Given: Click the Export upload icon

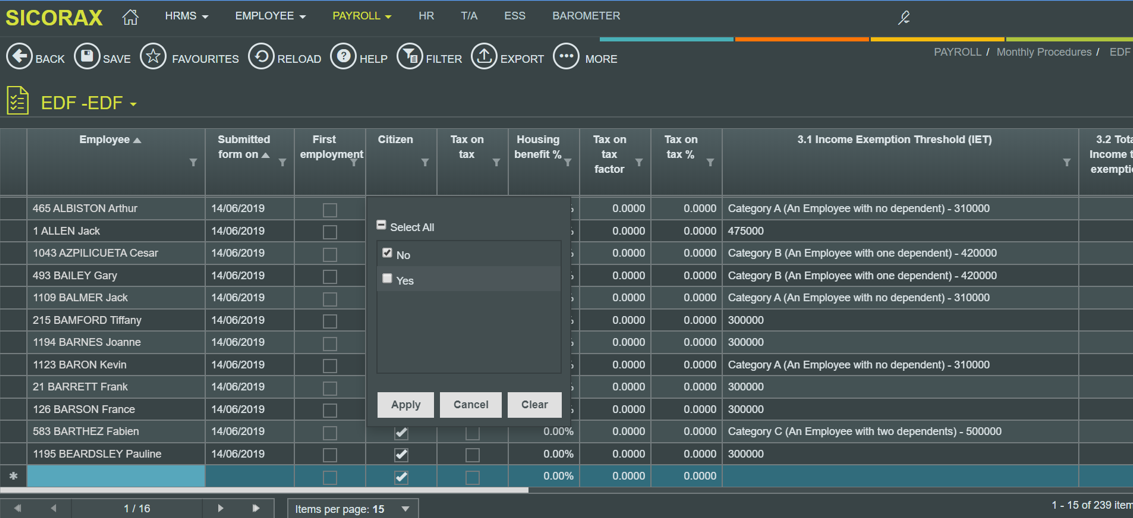Looking at the screenshot, I should pos(484,57).
